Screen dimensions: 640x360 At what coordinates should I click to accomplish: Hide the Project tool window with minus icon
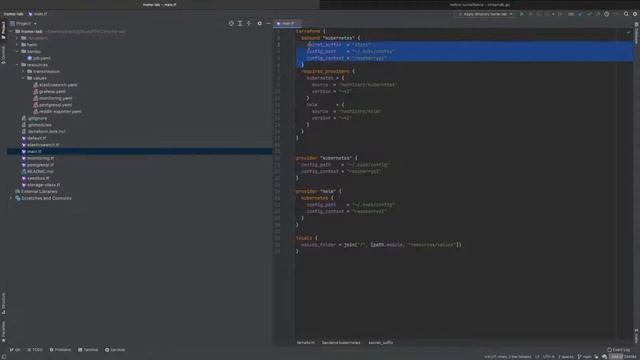point(268,23)
